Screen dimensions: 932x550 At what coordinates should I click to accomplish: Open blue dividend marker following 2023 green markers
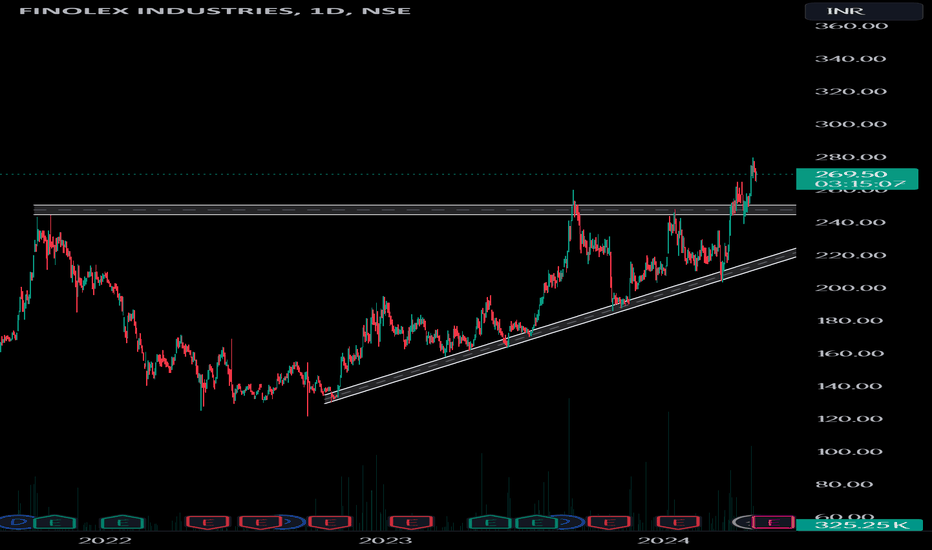coord(569,523)
